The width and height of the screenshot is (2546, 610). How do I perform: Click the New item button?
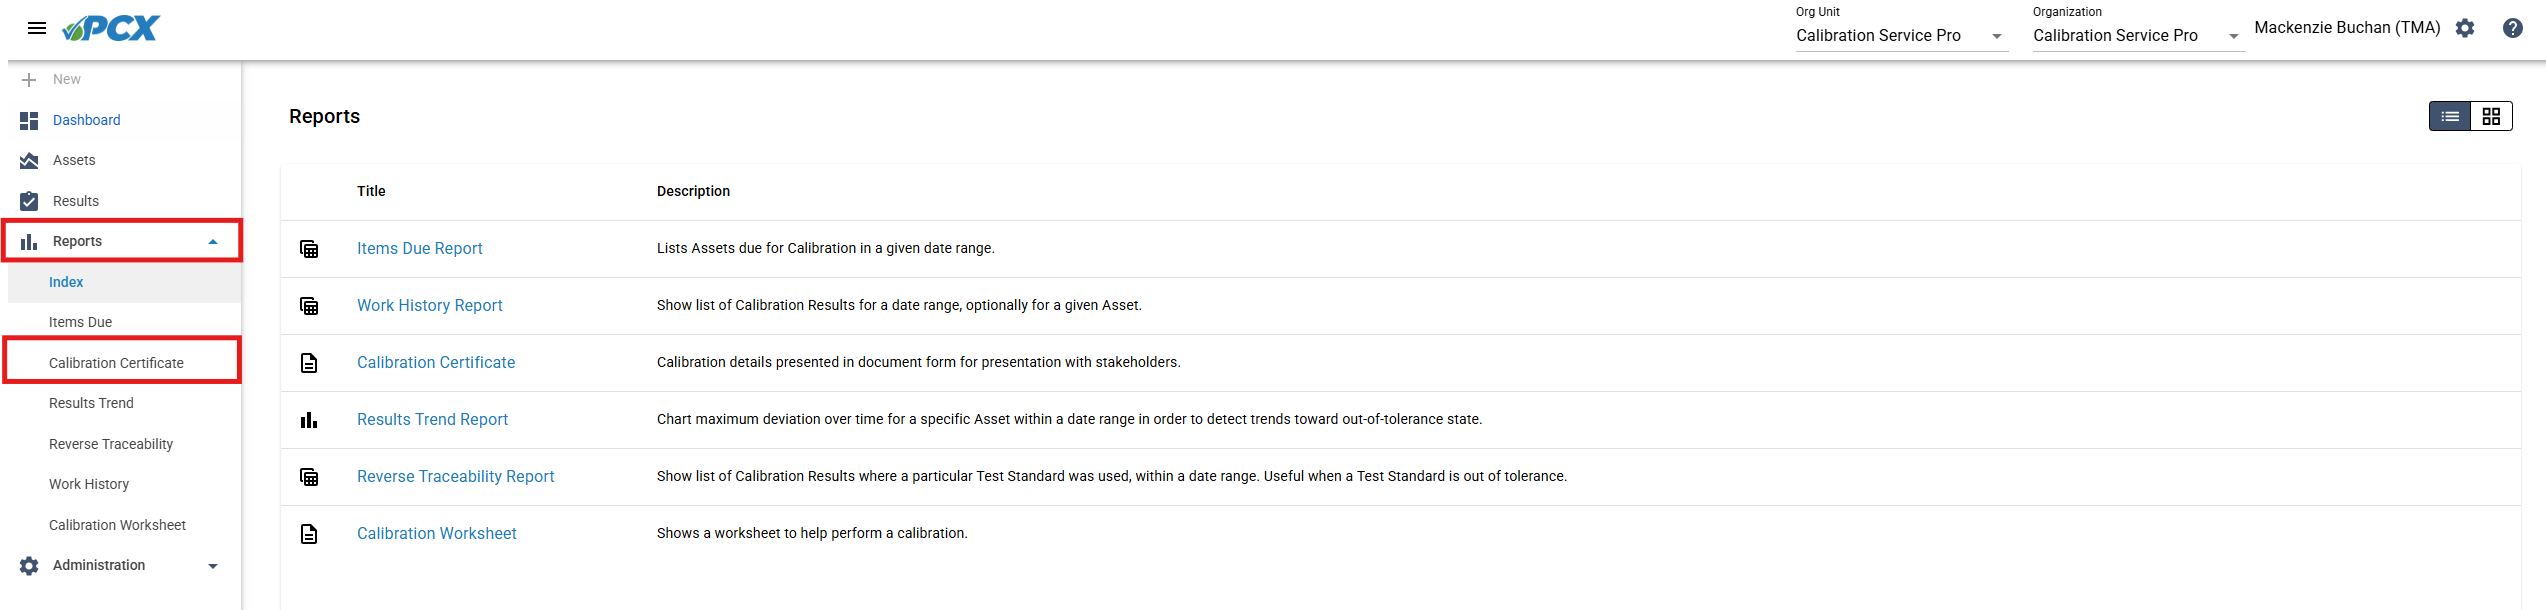(51, 79)
